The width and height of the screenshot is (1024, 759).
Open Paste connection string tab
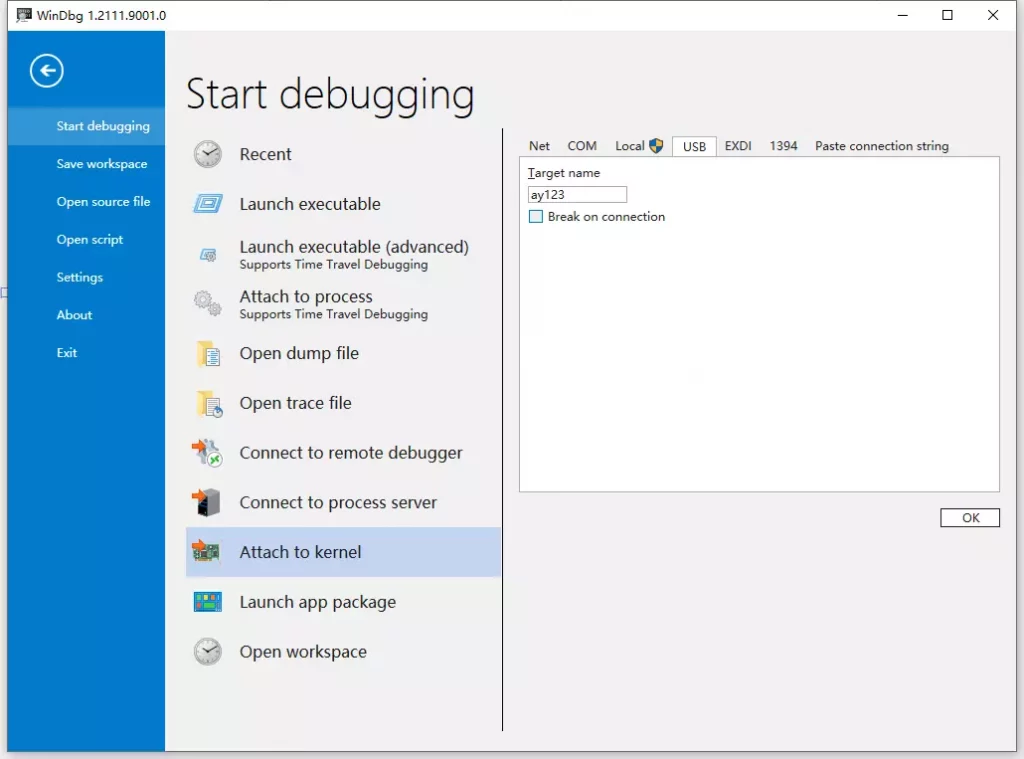pyautogui.click(x=881, y=146)
